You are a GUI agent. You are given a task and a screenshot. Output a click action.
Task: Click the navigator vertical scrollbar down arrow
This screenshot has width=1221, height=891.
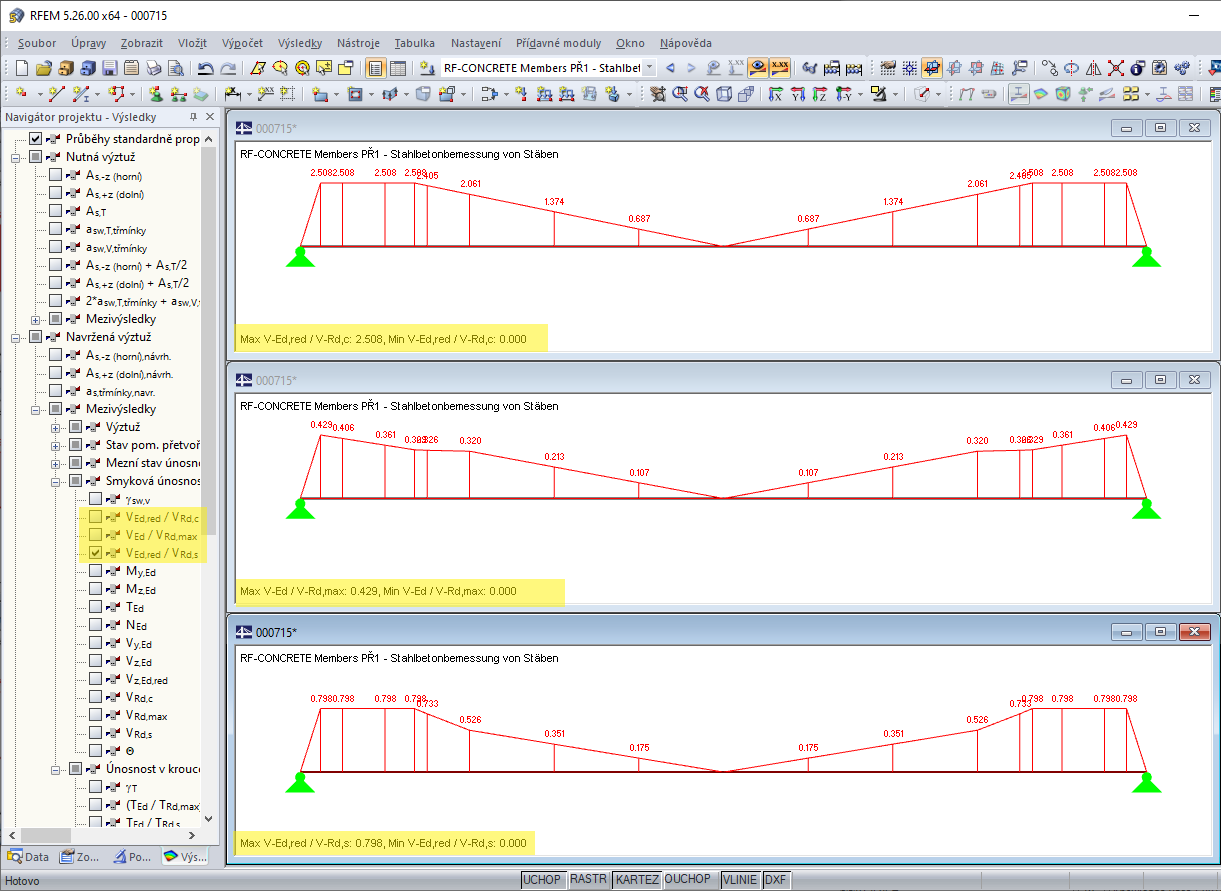(209, 817)
